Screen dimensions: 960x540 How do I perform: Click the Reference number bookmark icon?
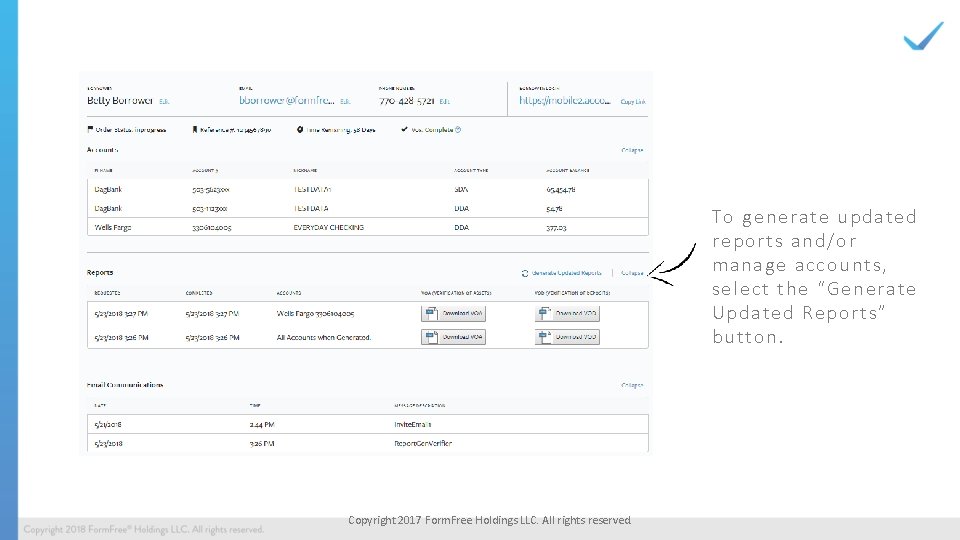(195, 129)
